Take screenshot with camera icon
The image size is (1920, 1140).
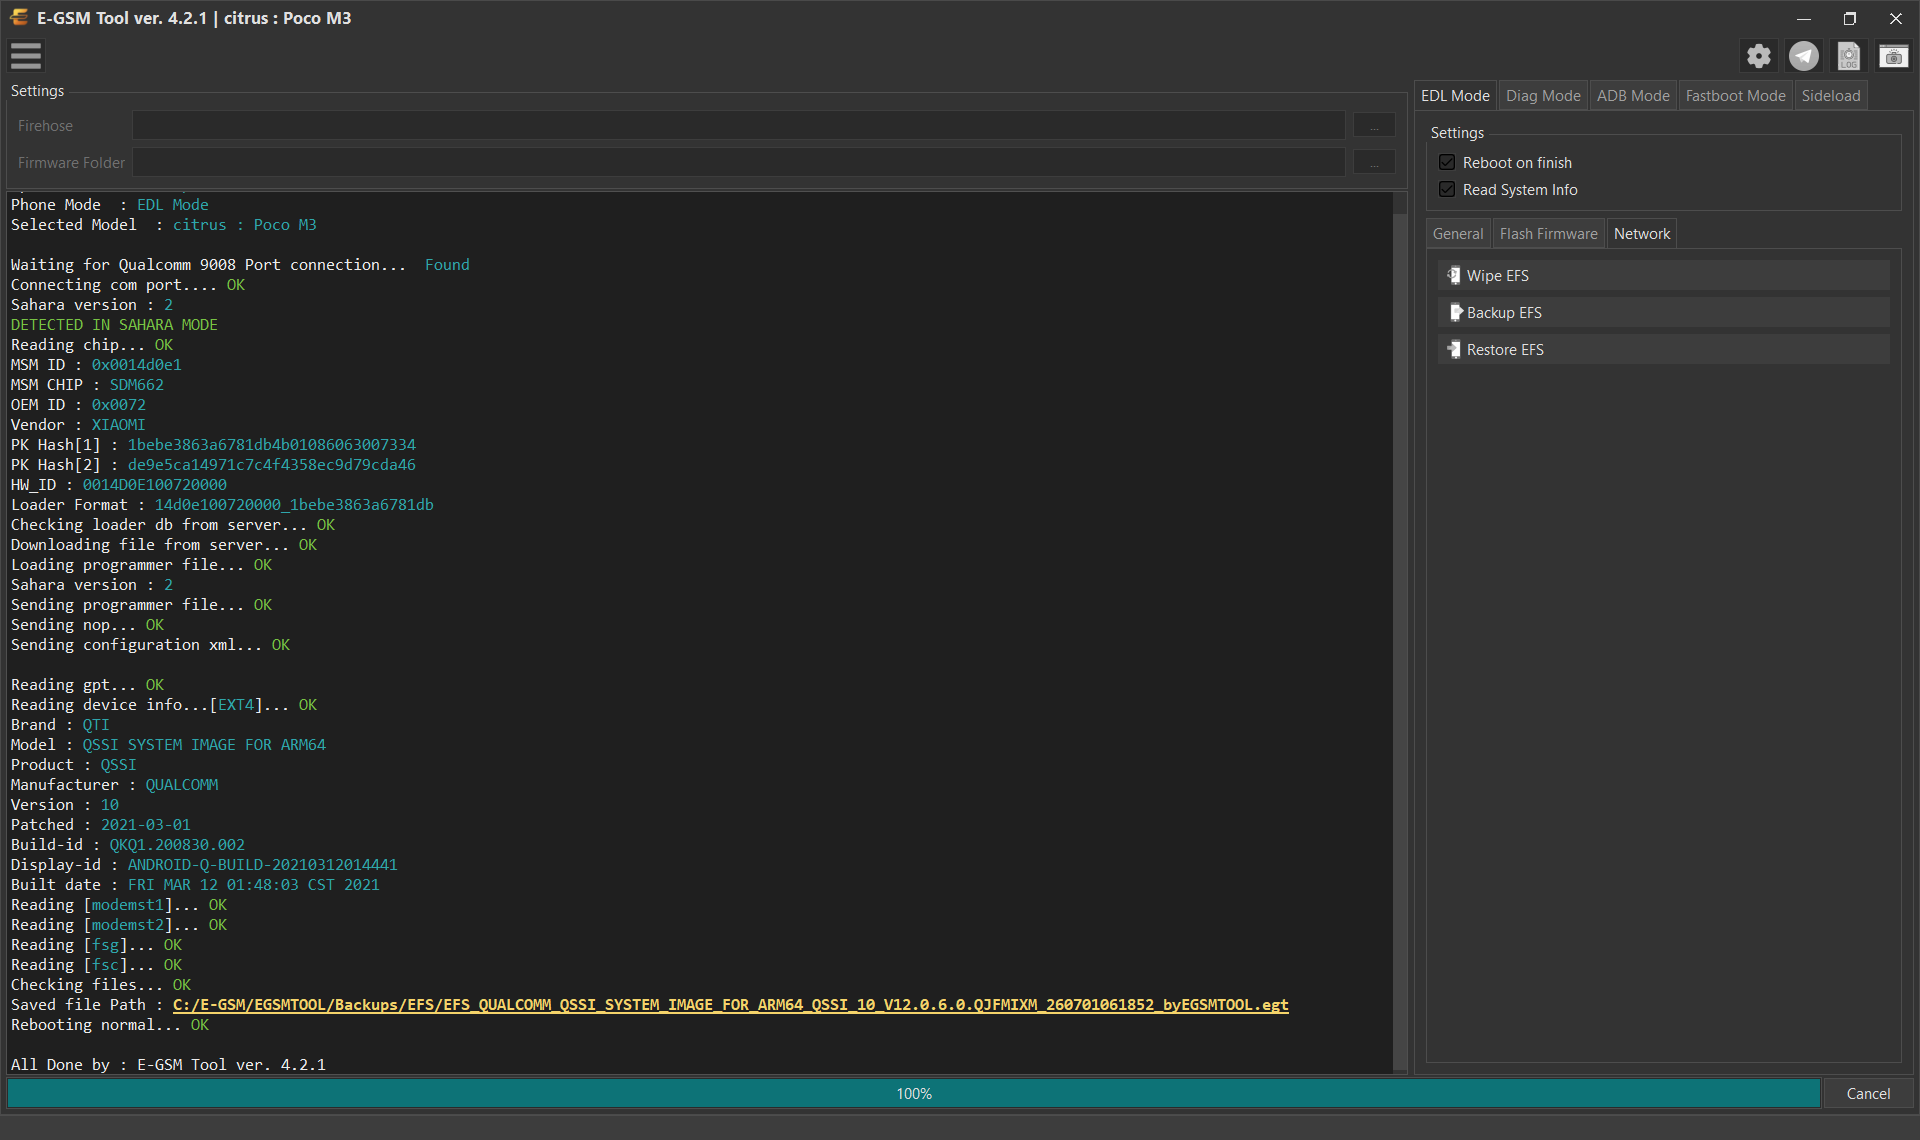point(1893,56)
